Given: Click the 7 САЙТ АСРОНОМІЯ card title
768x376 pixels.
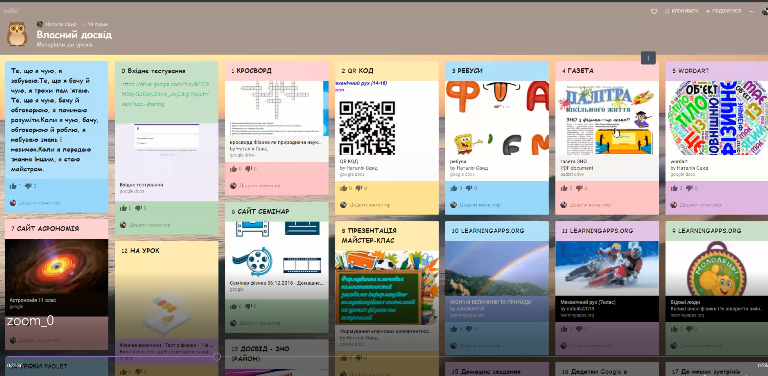Looking at the screenshot, I should (45, 229).
